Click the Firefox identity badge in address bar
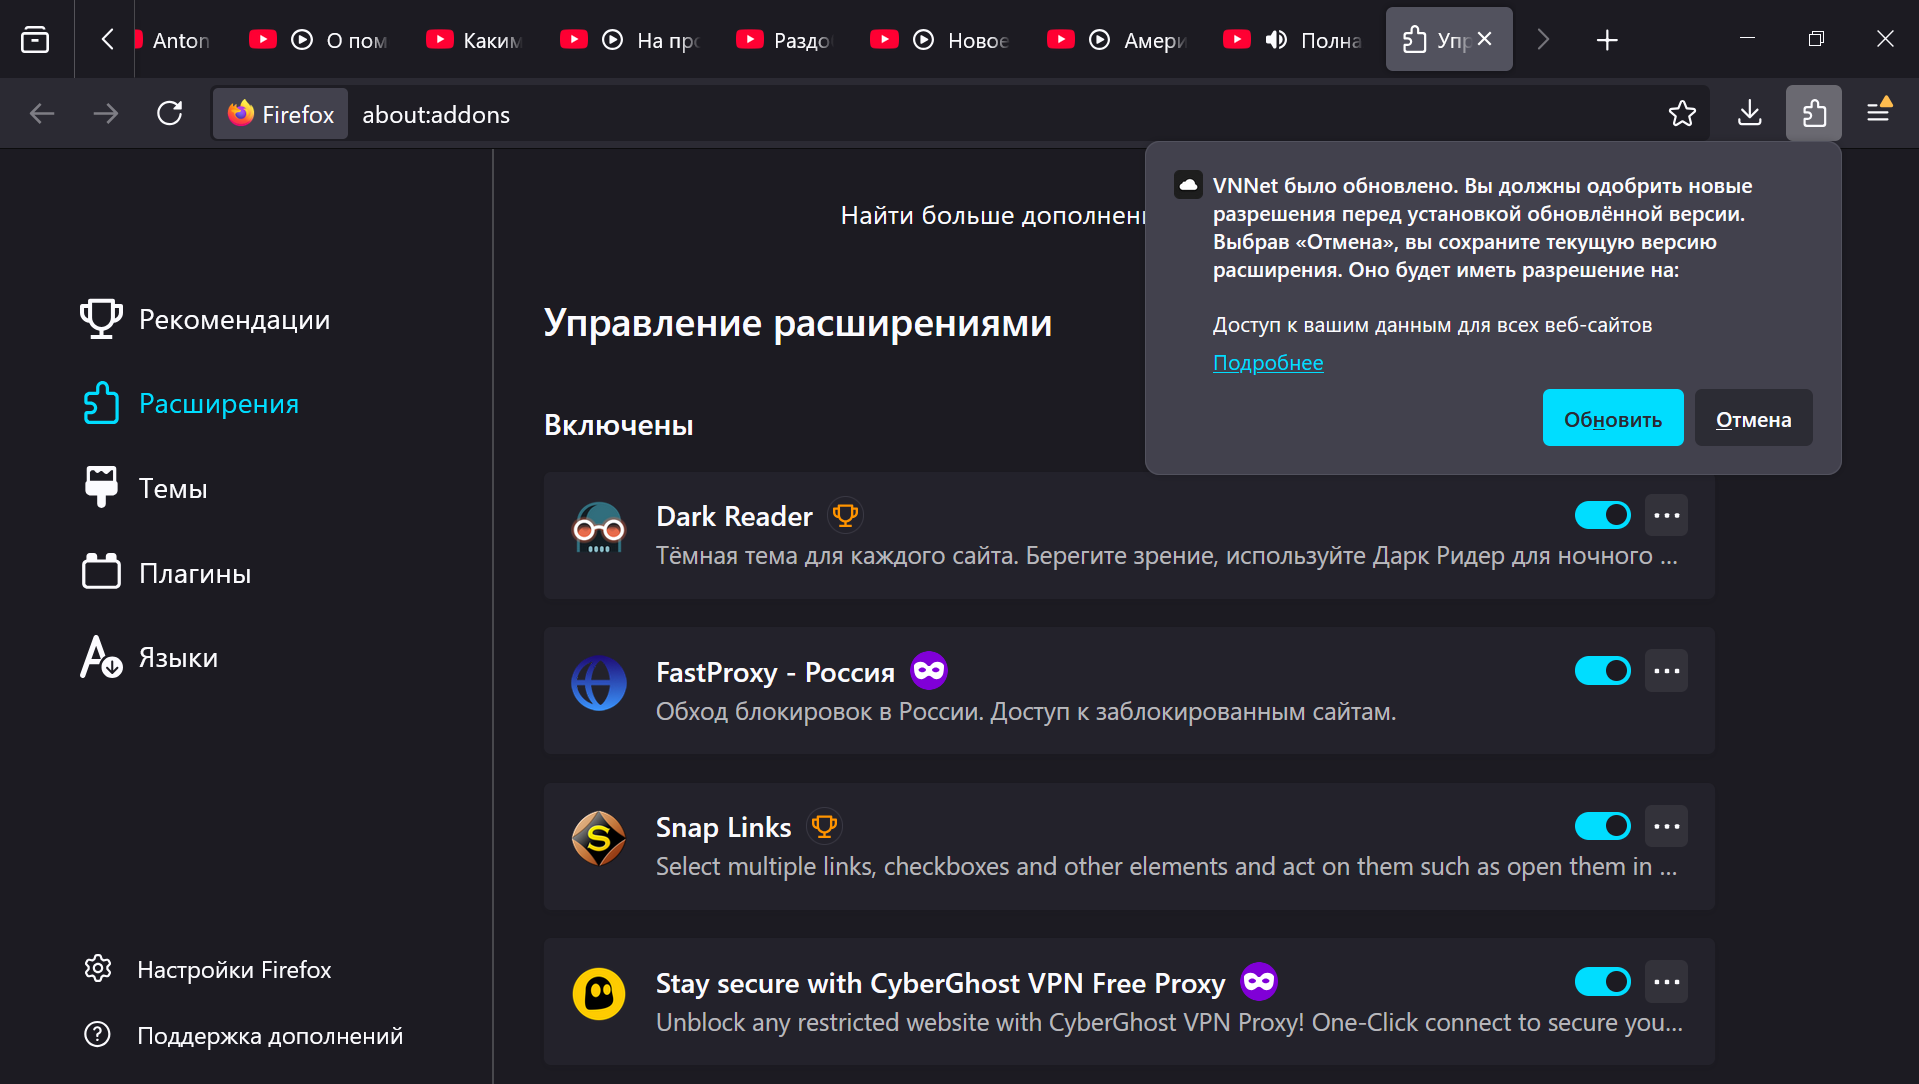This screenshot has width=1919, height=1084. [281, 114]
